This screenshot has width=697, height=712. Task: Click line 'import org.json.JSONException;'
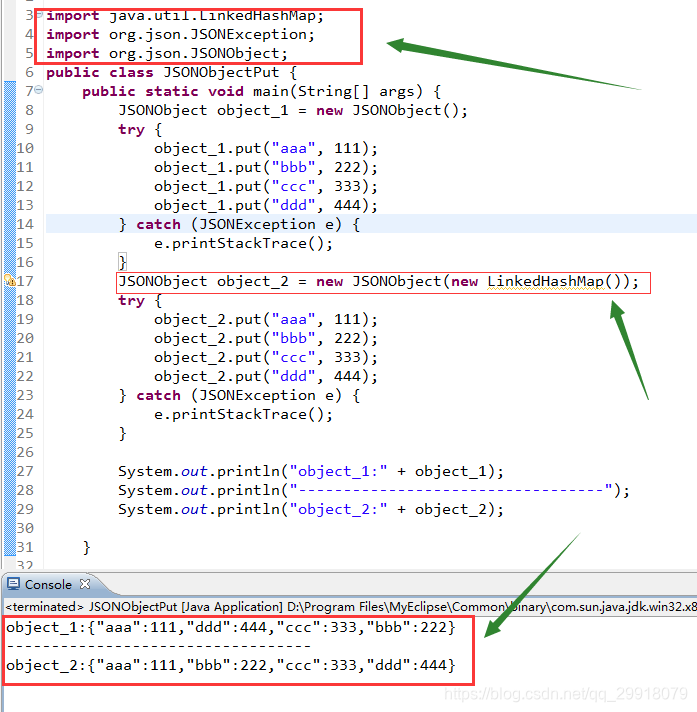[x=180, y=35]
